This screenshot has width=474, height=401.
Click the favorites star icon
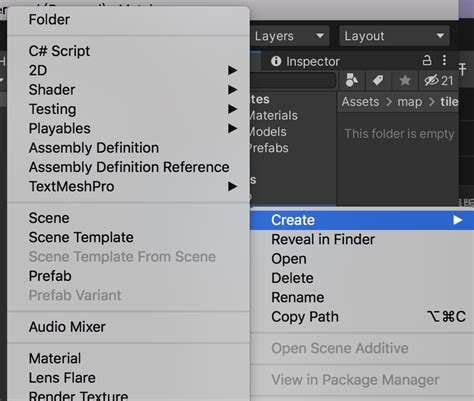point(405,80)
